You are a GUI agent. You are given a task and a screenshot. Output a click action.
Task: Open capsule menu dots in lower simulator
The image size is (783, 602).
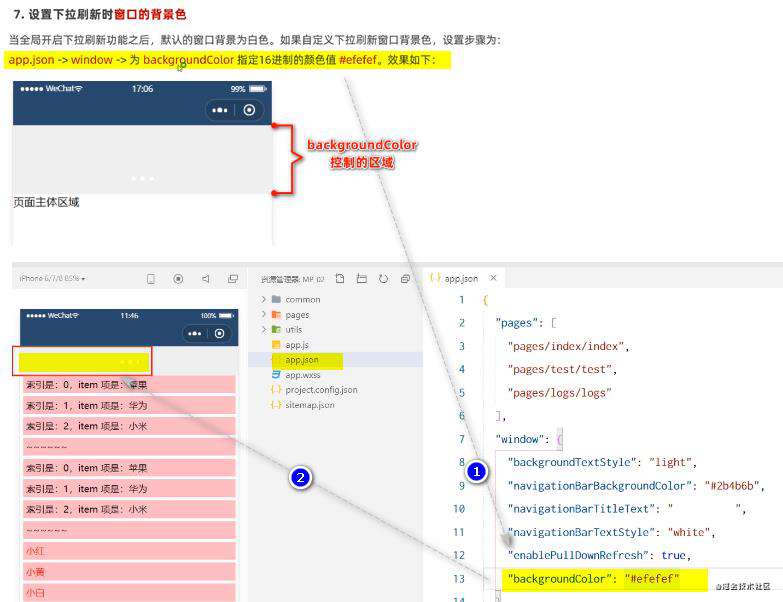tap(195, 333)
